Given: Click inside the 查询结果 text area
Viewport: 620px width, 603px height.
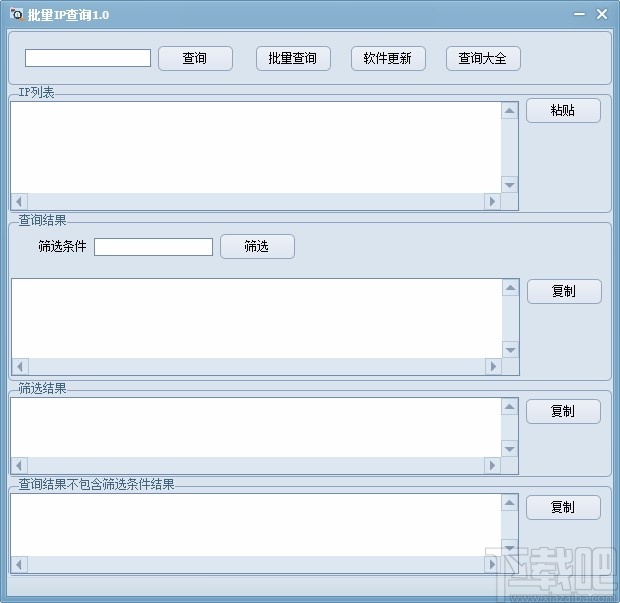Looking at the screenshot, I should coord(257,318).
